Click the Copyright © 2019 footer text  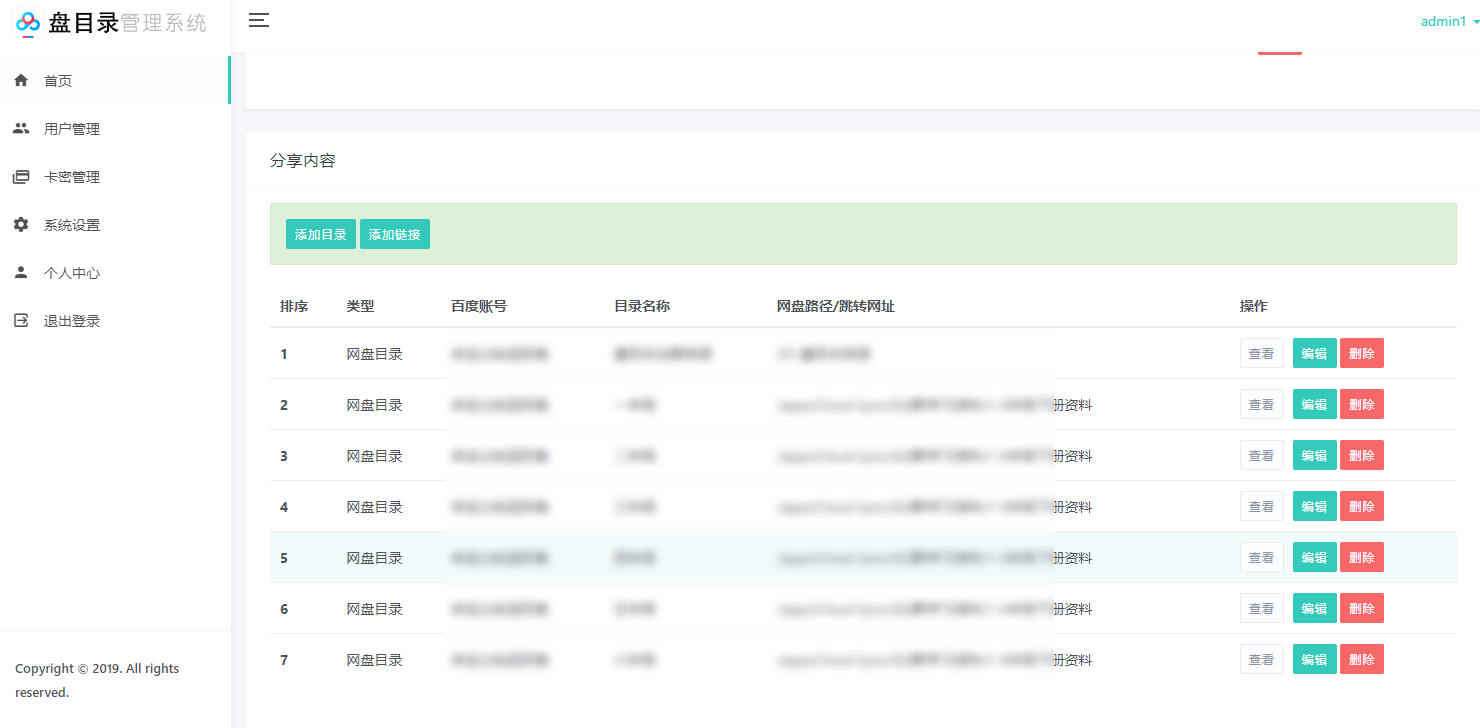tap(97, 680)
